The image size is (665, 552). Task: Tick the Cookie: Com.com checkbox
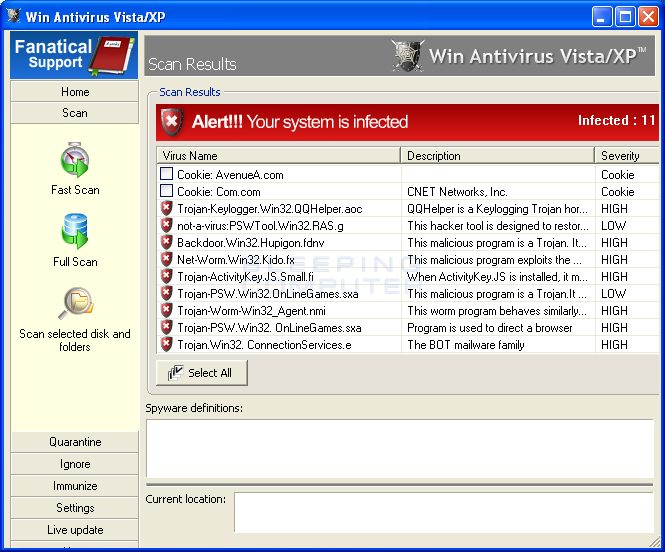167,191
